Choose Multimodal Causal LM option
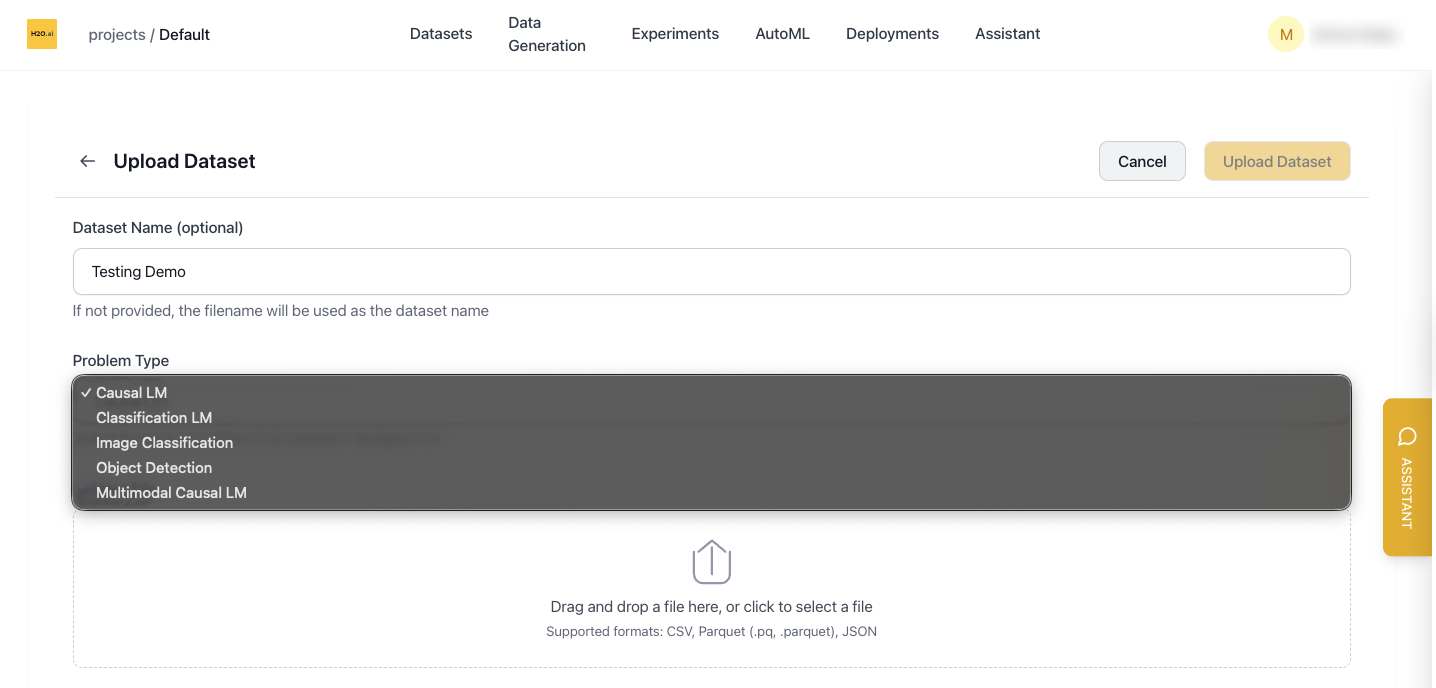The width and height of the screenshot is (1436, 688). [x=711, y=493]
